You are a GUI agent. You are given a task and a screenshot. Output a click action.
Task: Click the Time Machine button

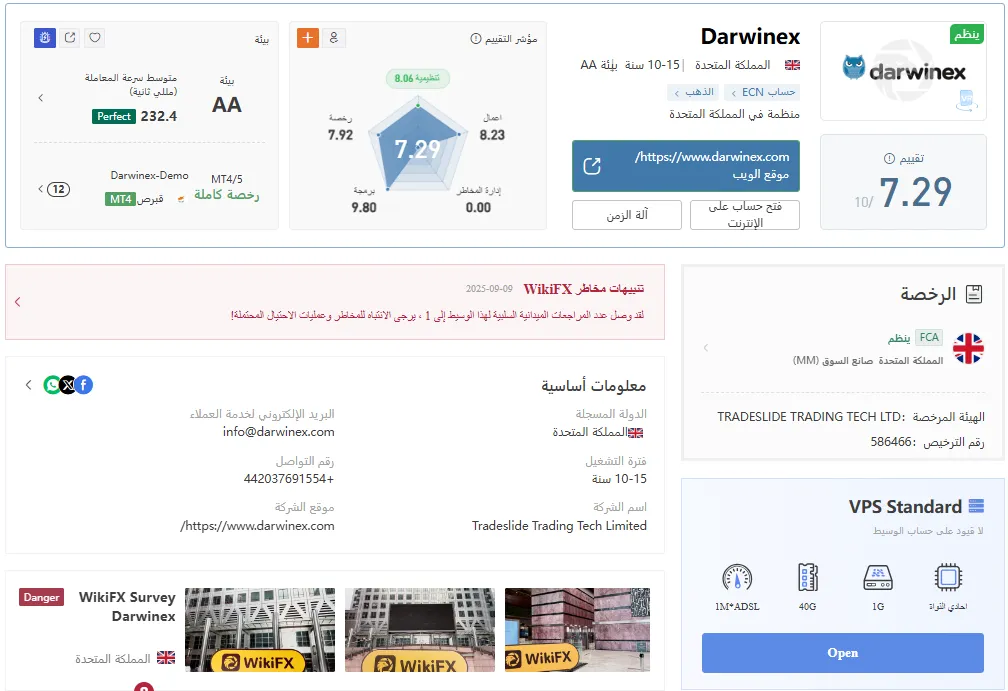click(627, 215)
